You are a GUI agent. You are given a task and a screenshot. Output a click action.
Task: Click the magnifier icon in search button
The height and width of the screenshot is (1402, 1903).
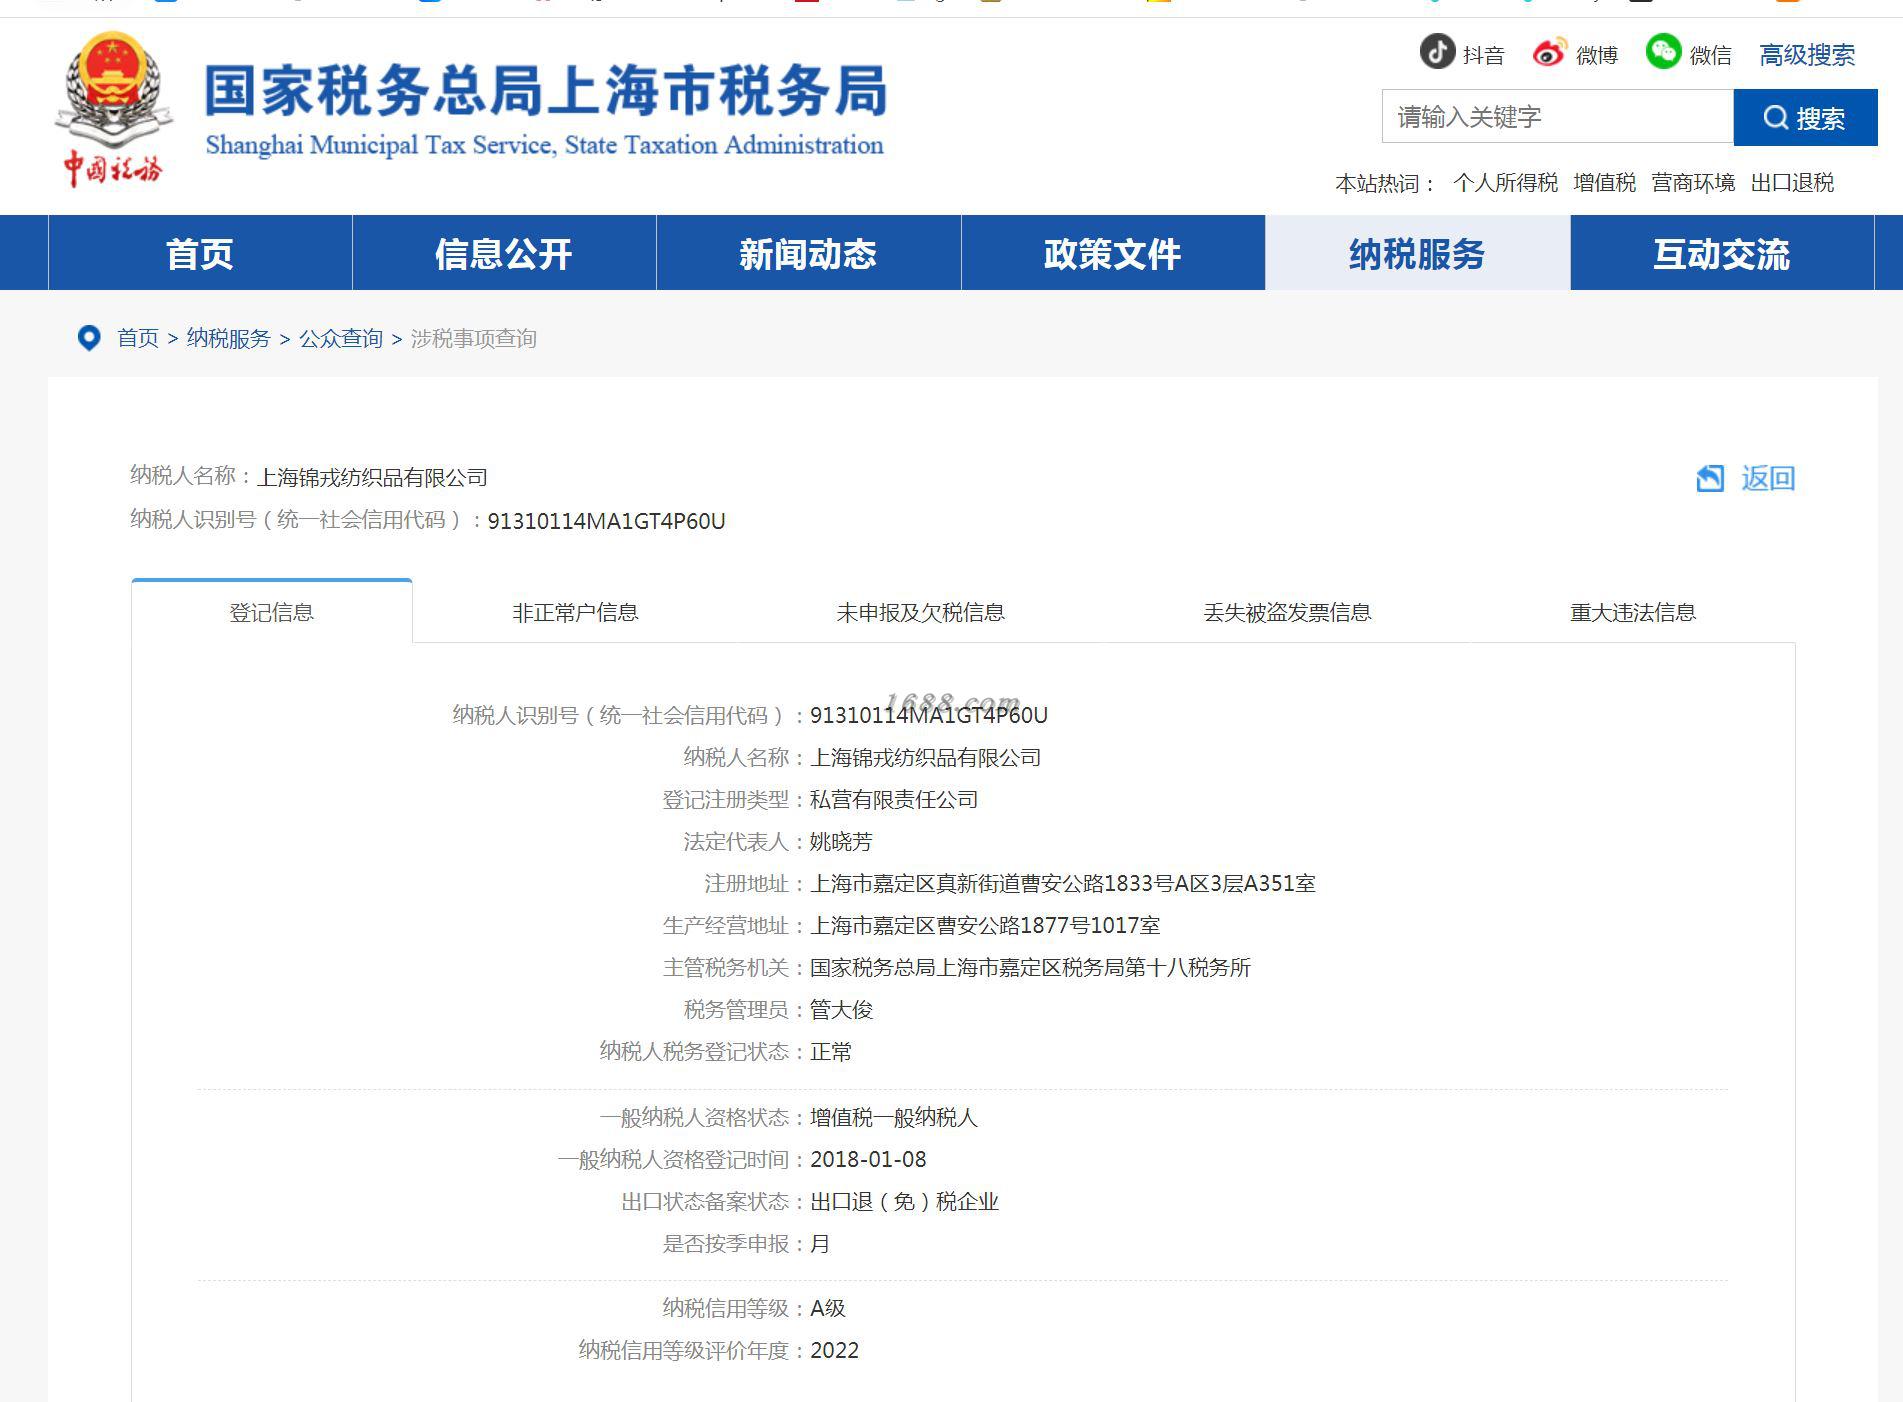point(1775,118)
